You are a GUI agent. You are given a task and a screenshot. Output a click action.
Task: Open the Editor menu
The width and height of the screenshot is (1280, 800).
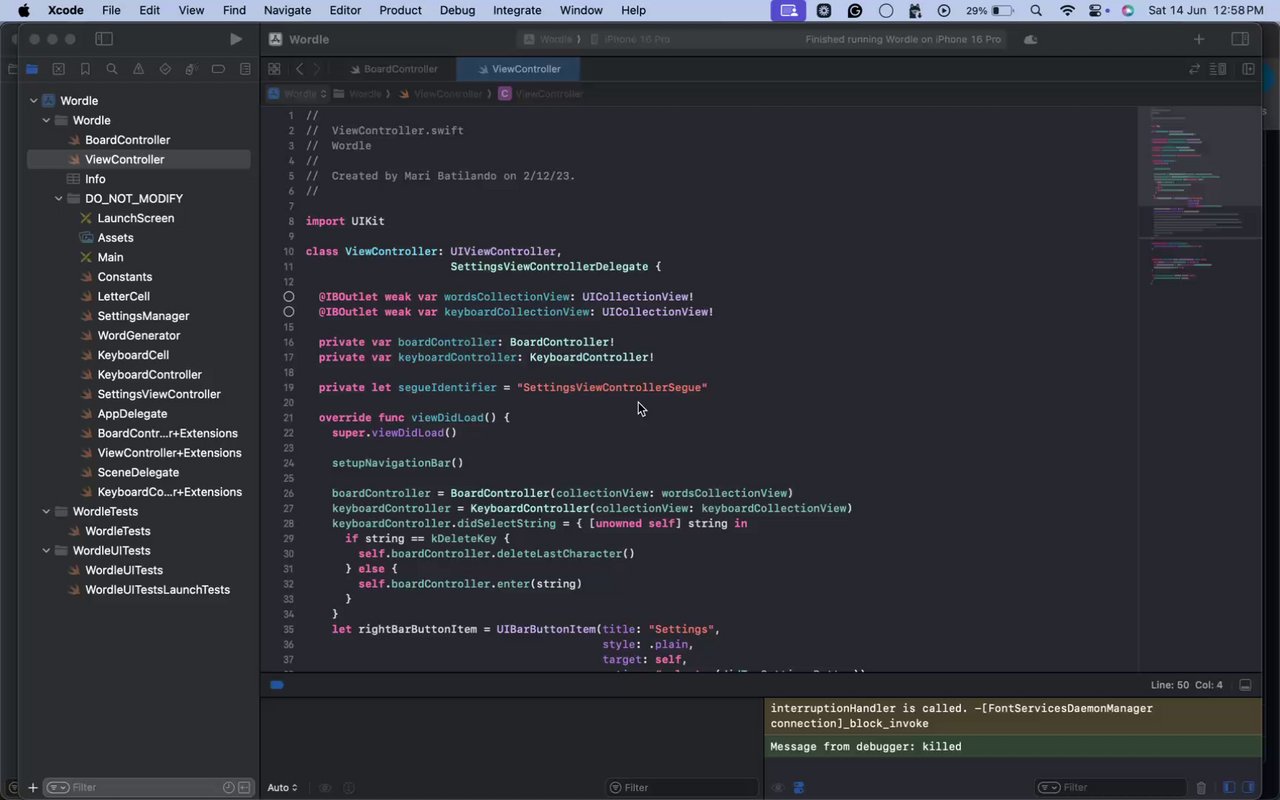(x=345, y=10)
